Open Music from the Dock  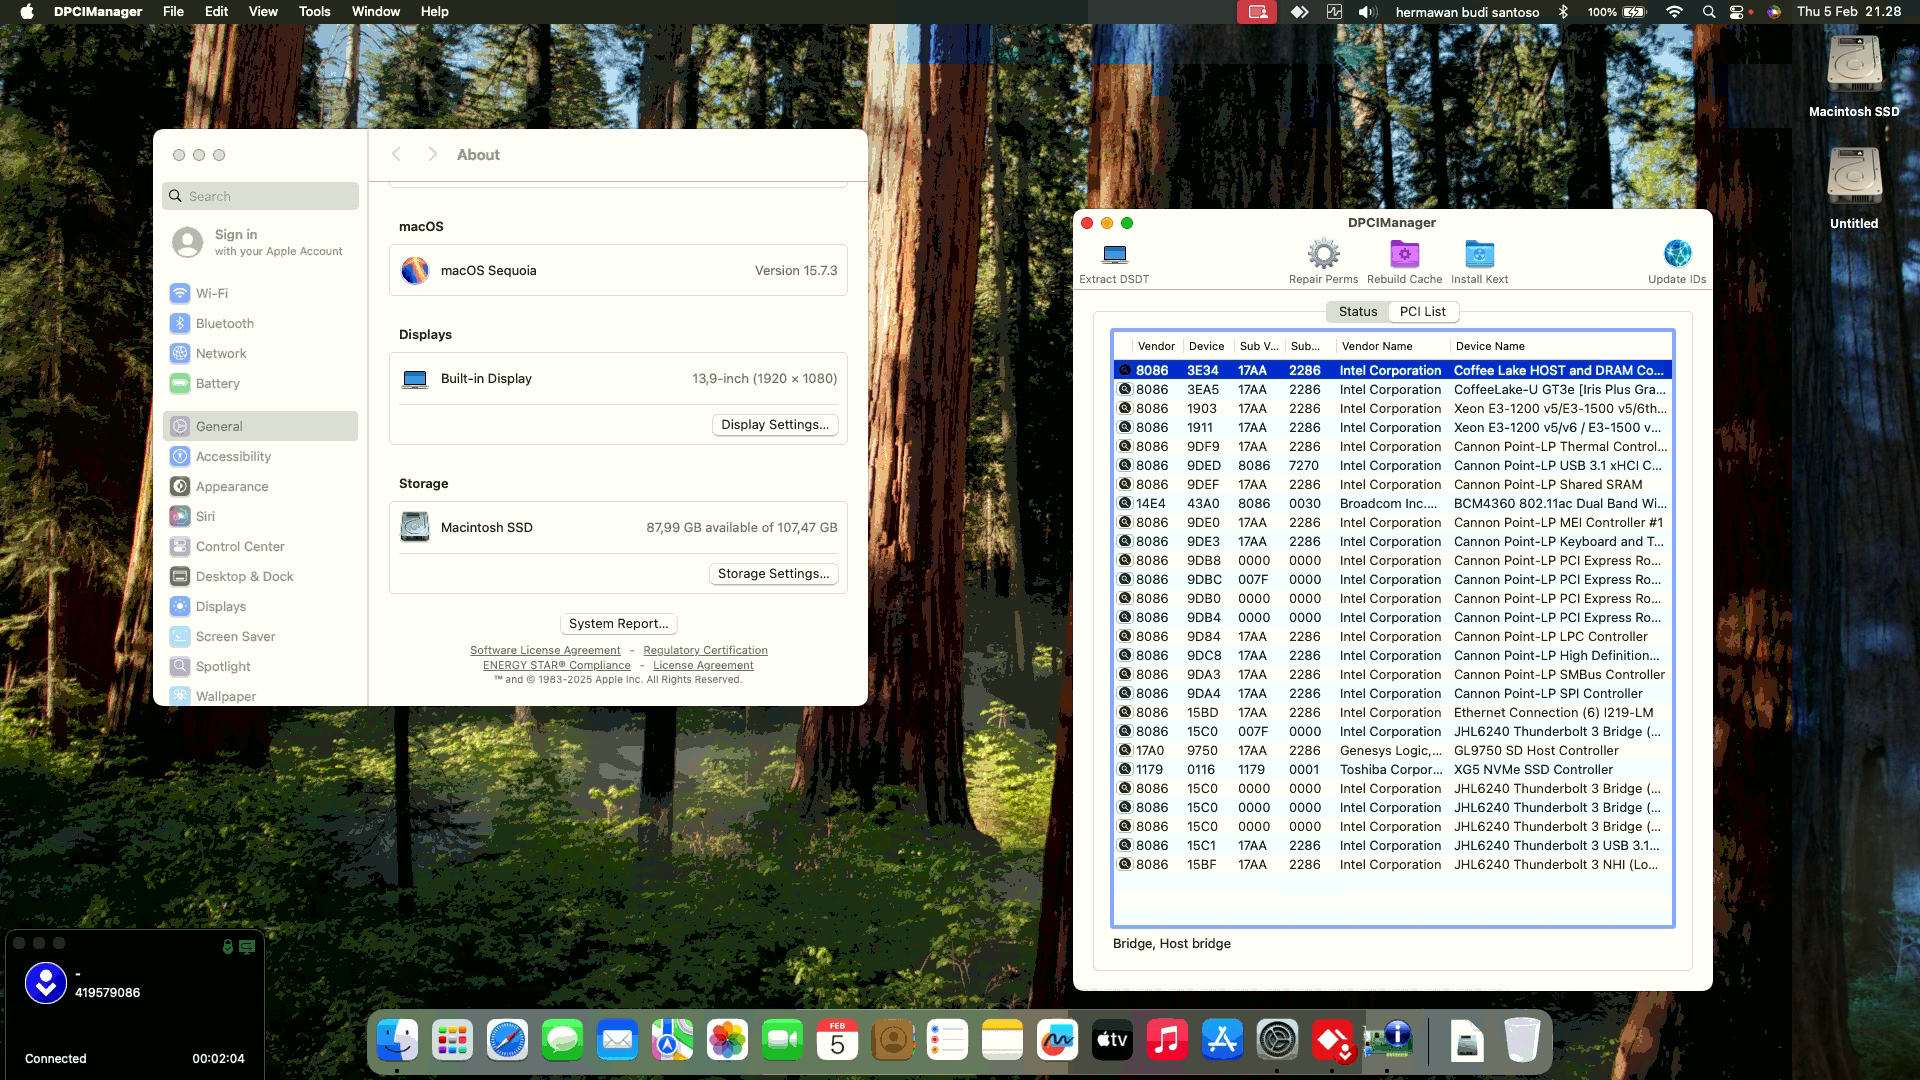(1167, 1041)
